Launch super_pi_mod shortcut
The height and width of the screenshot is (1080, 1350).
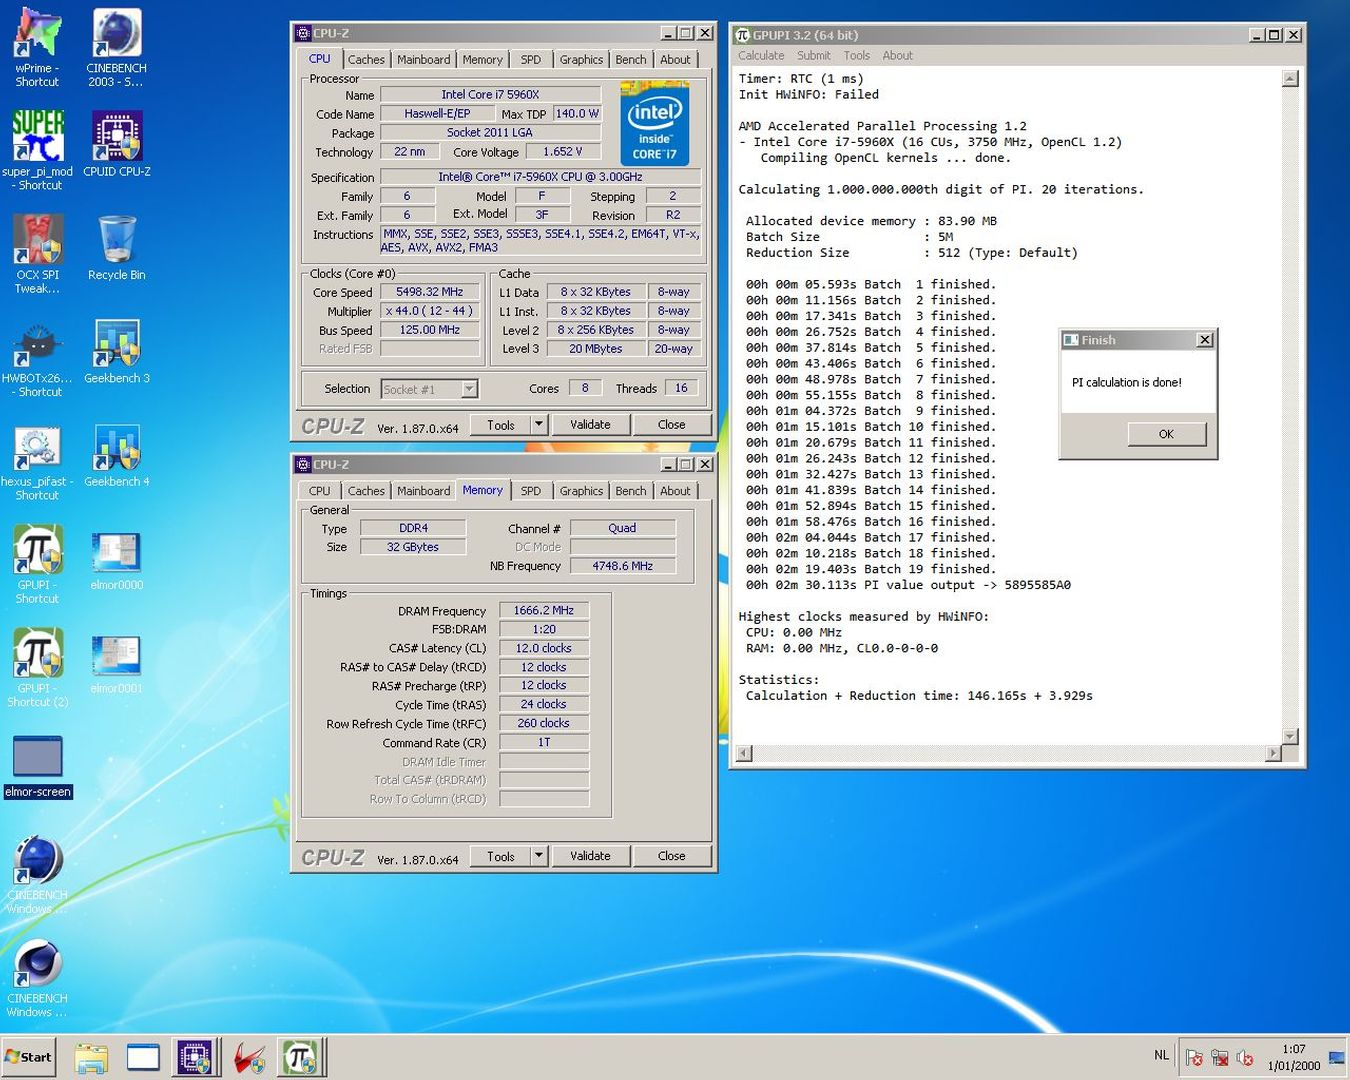click(37, 150)
